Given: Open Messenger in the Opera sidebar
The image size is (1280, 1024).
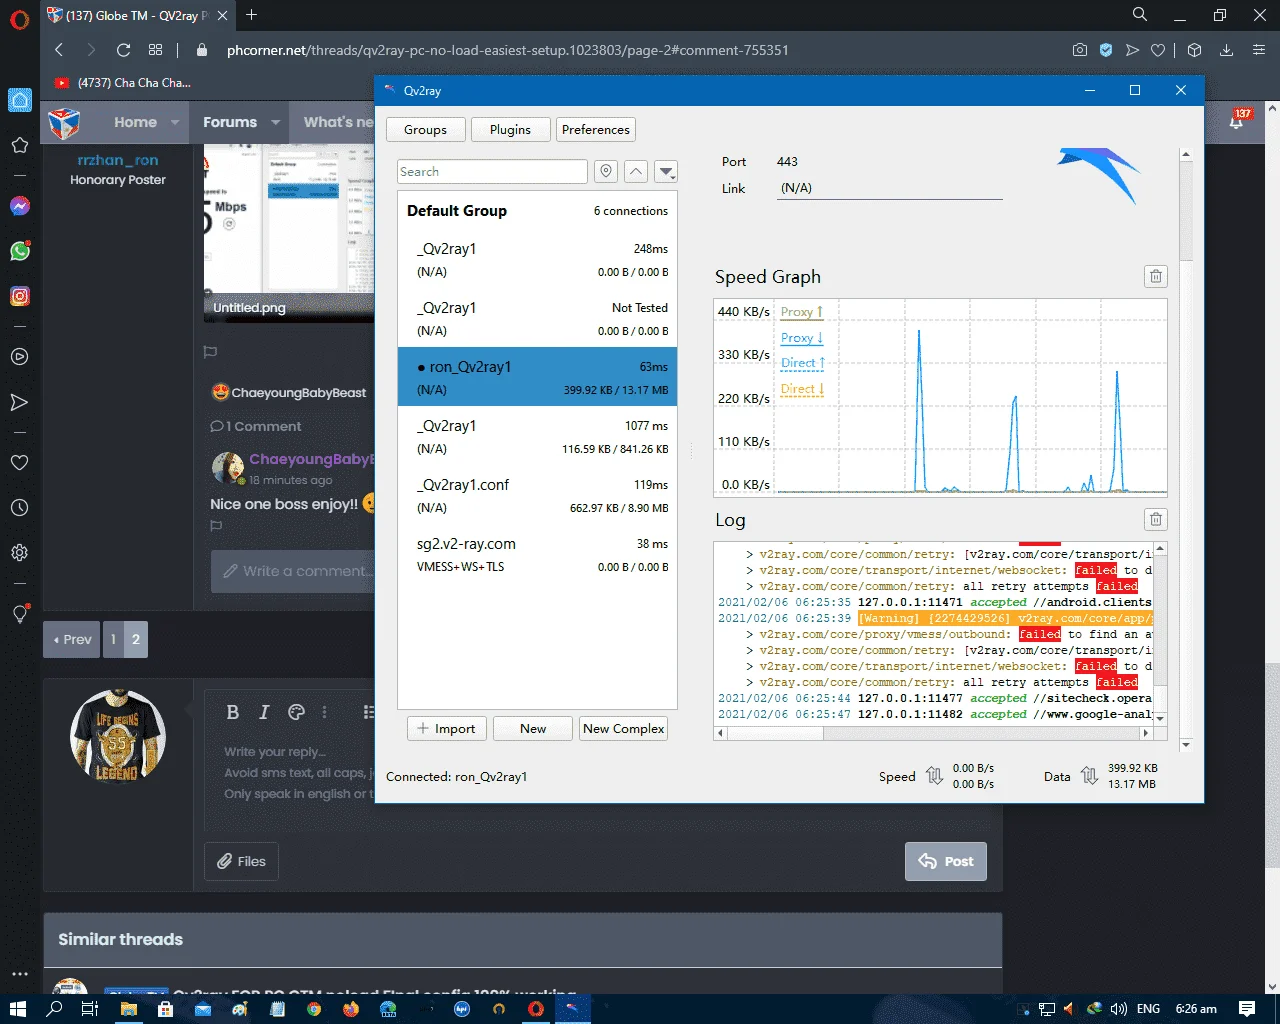Looking at the screenshot, I should point(20,206).
